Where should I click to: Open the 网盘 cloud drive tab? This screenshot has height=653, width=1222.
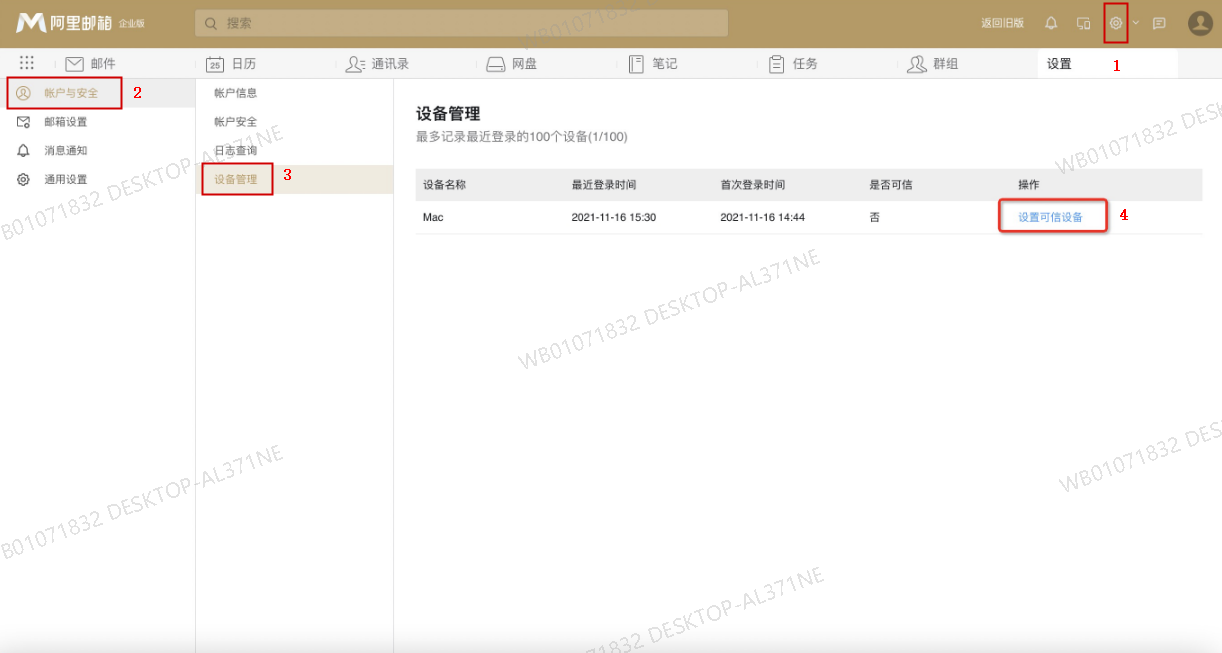(511, 64)
